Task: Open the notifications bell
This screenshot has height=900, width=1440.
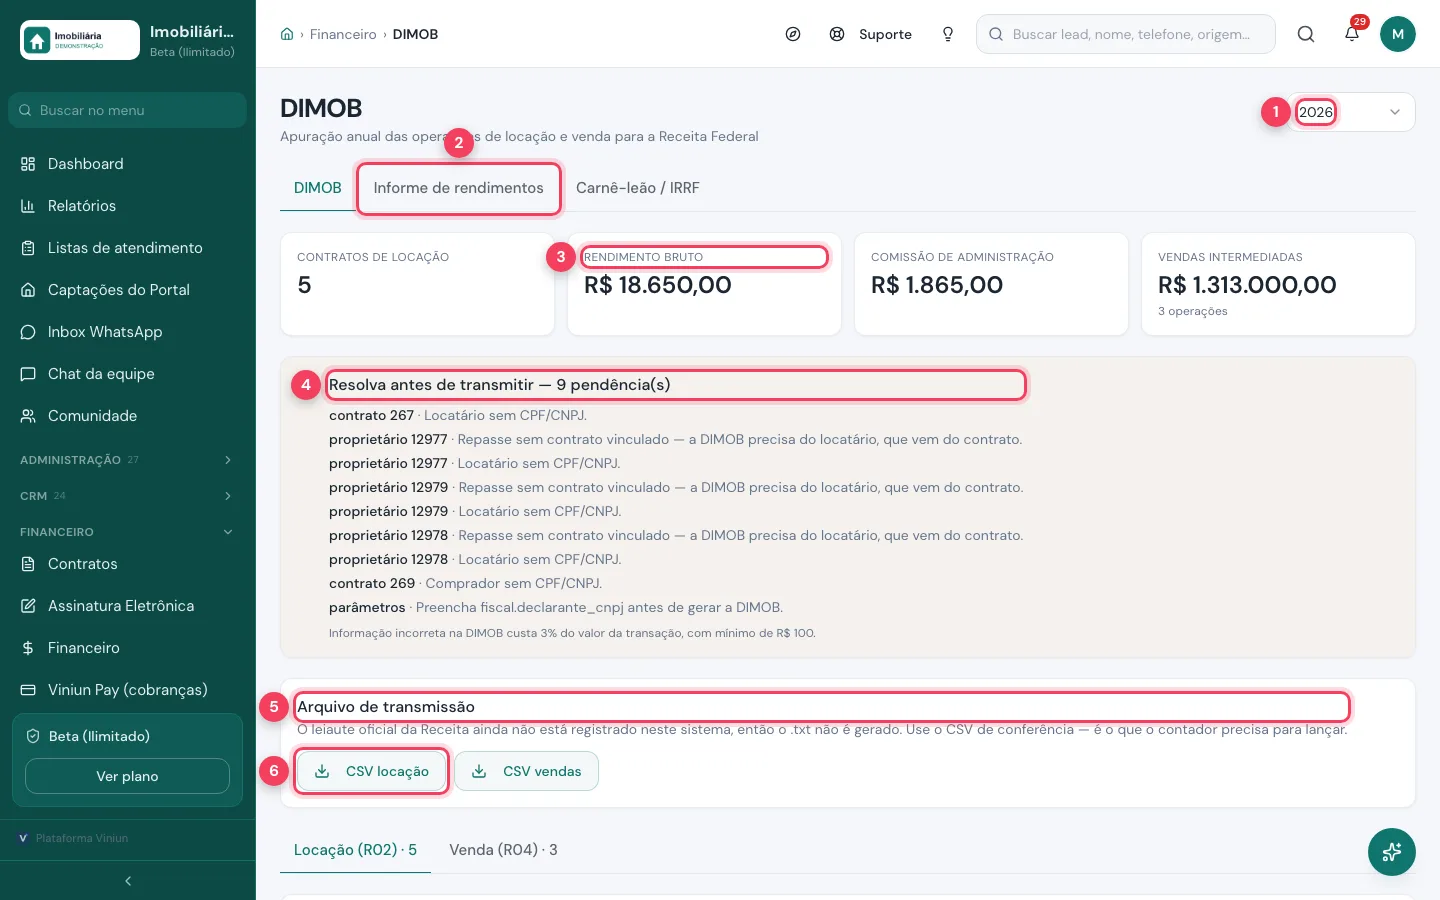Action: (1352, 34)
